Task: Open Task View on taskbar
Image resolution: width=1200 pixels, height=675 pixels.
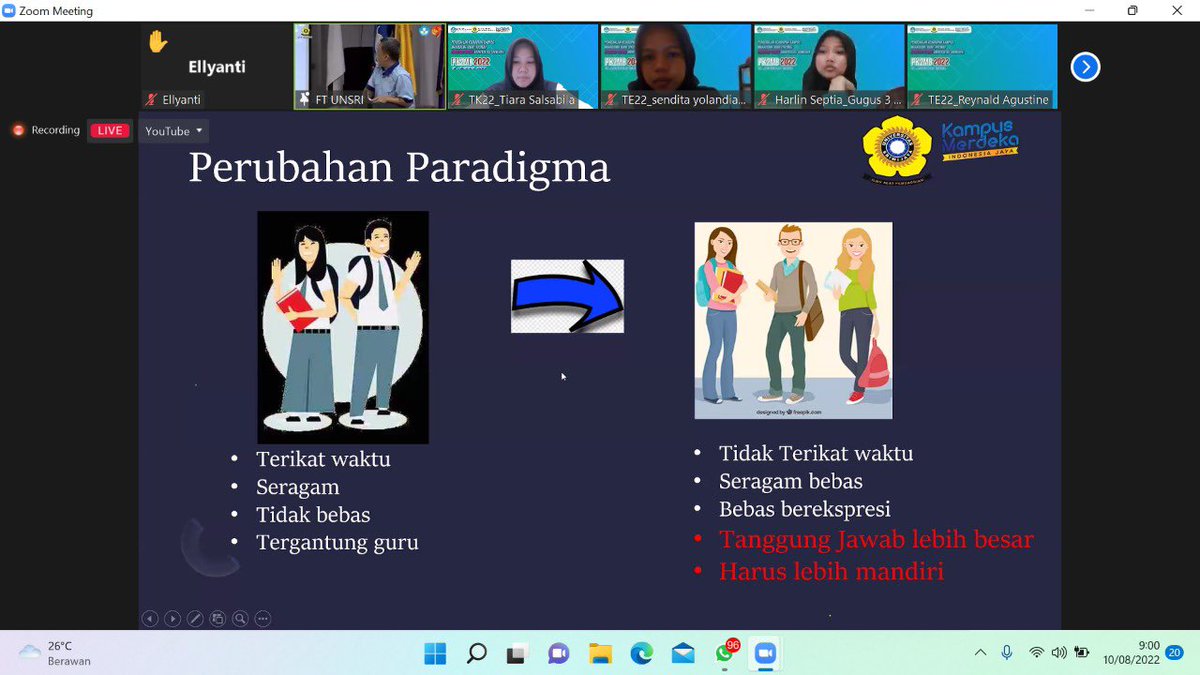Action: click(x=517, y=654)
